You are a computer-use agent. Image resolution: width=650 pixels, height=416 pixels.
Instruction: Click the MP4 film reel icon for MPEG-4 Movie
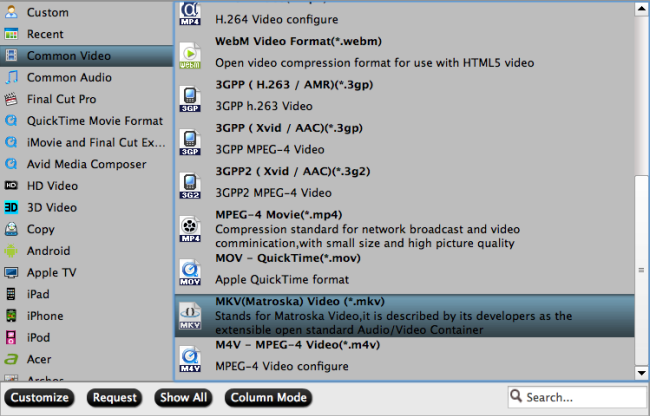[x=190, y=229]
